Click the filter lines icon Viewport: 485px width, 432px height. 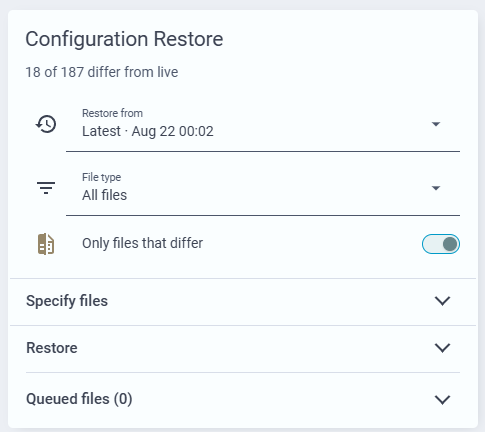[x=46, y=188]
